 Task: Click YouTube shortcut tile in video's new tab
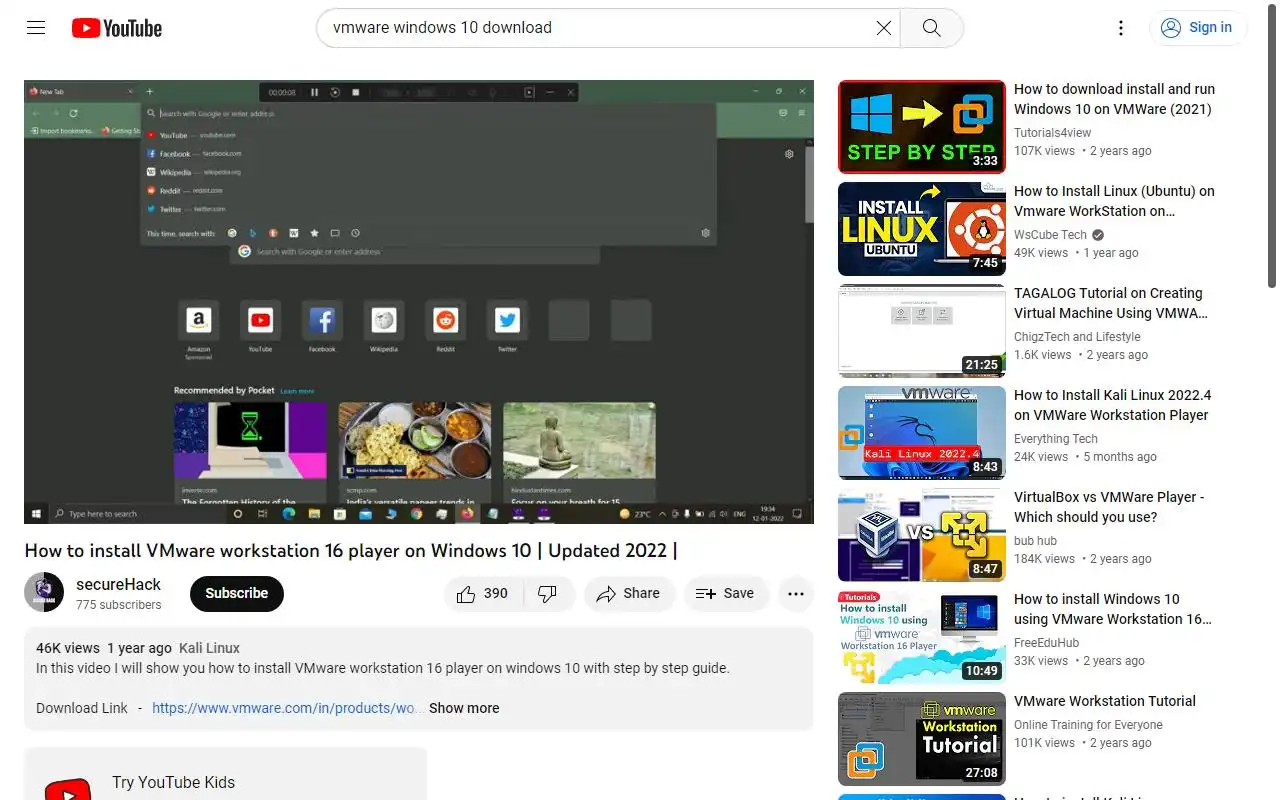click(x=260, y=320)
